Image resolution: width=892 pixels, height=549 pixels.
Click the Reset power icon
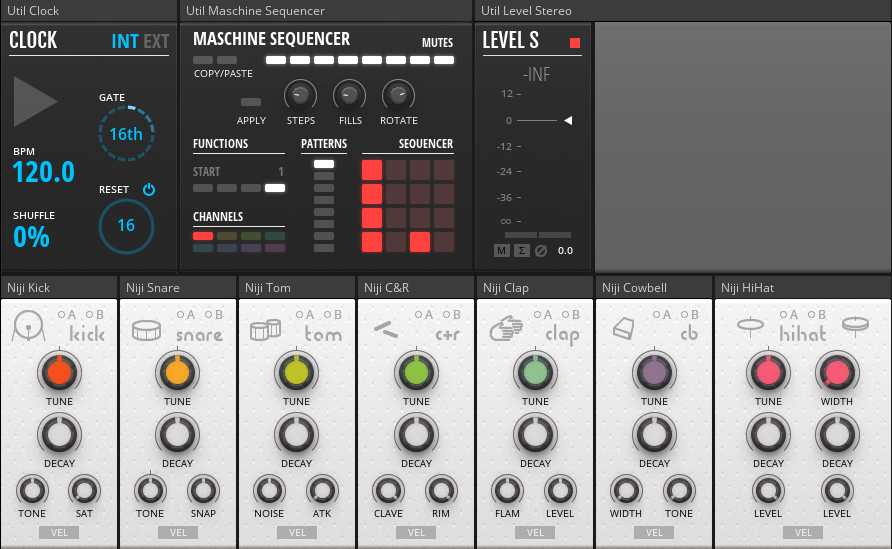click(149, 189)
